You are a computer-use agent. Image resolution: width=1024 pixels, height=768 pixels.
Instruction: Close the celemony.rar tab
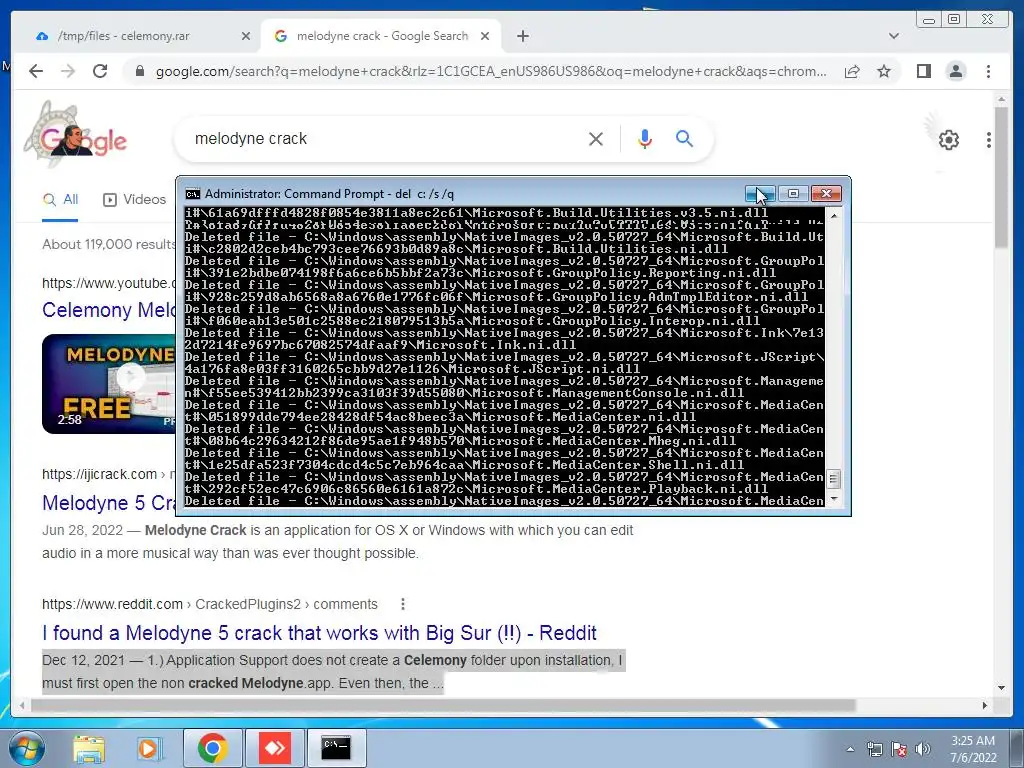click(x=246, y=37)
